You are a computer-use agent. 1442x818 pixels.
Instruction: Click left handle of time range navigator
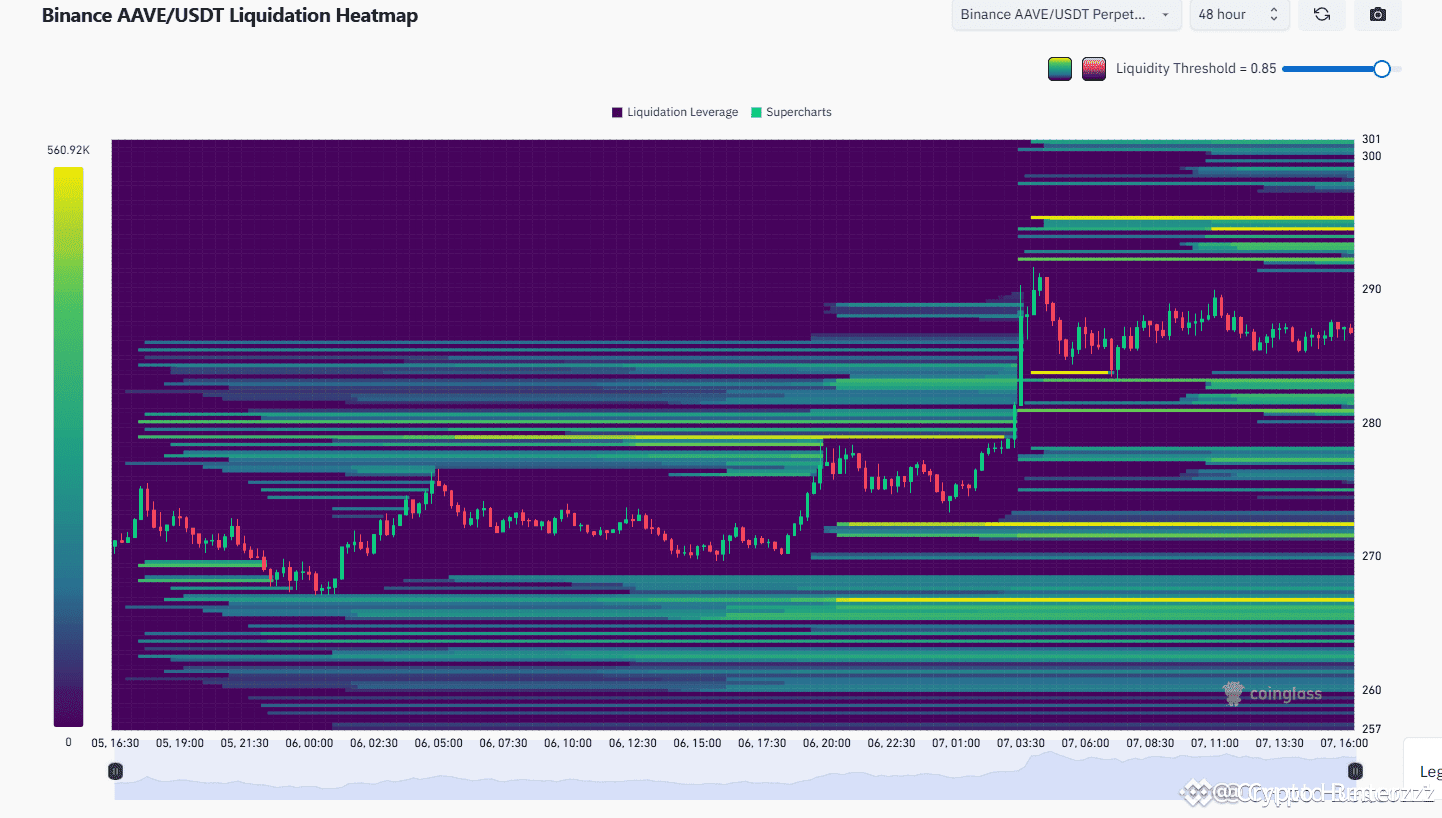point(115,771)
